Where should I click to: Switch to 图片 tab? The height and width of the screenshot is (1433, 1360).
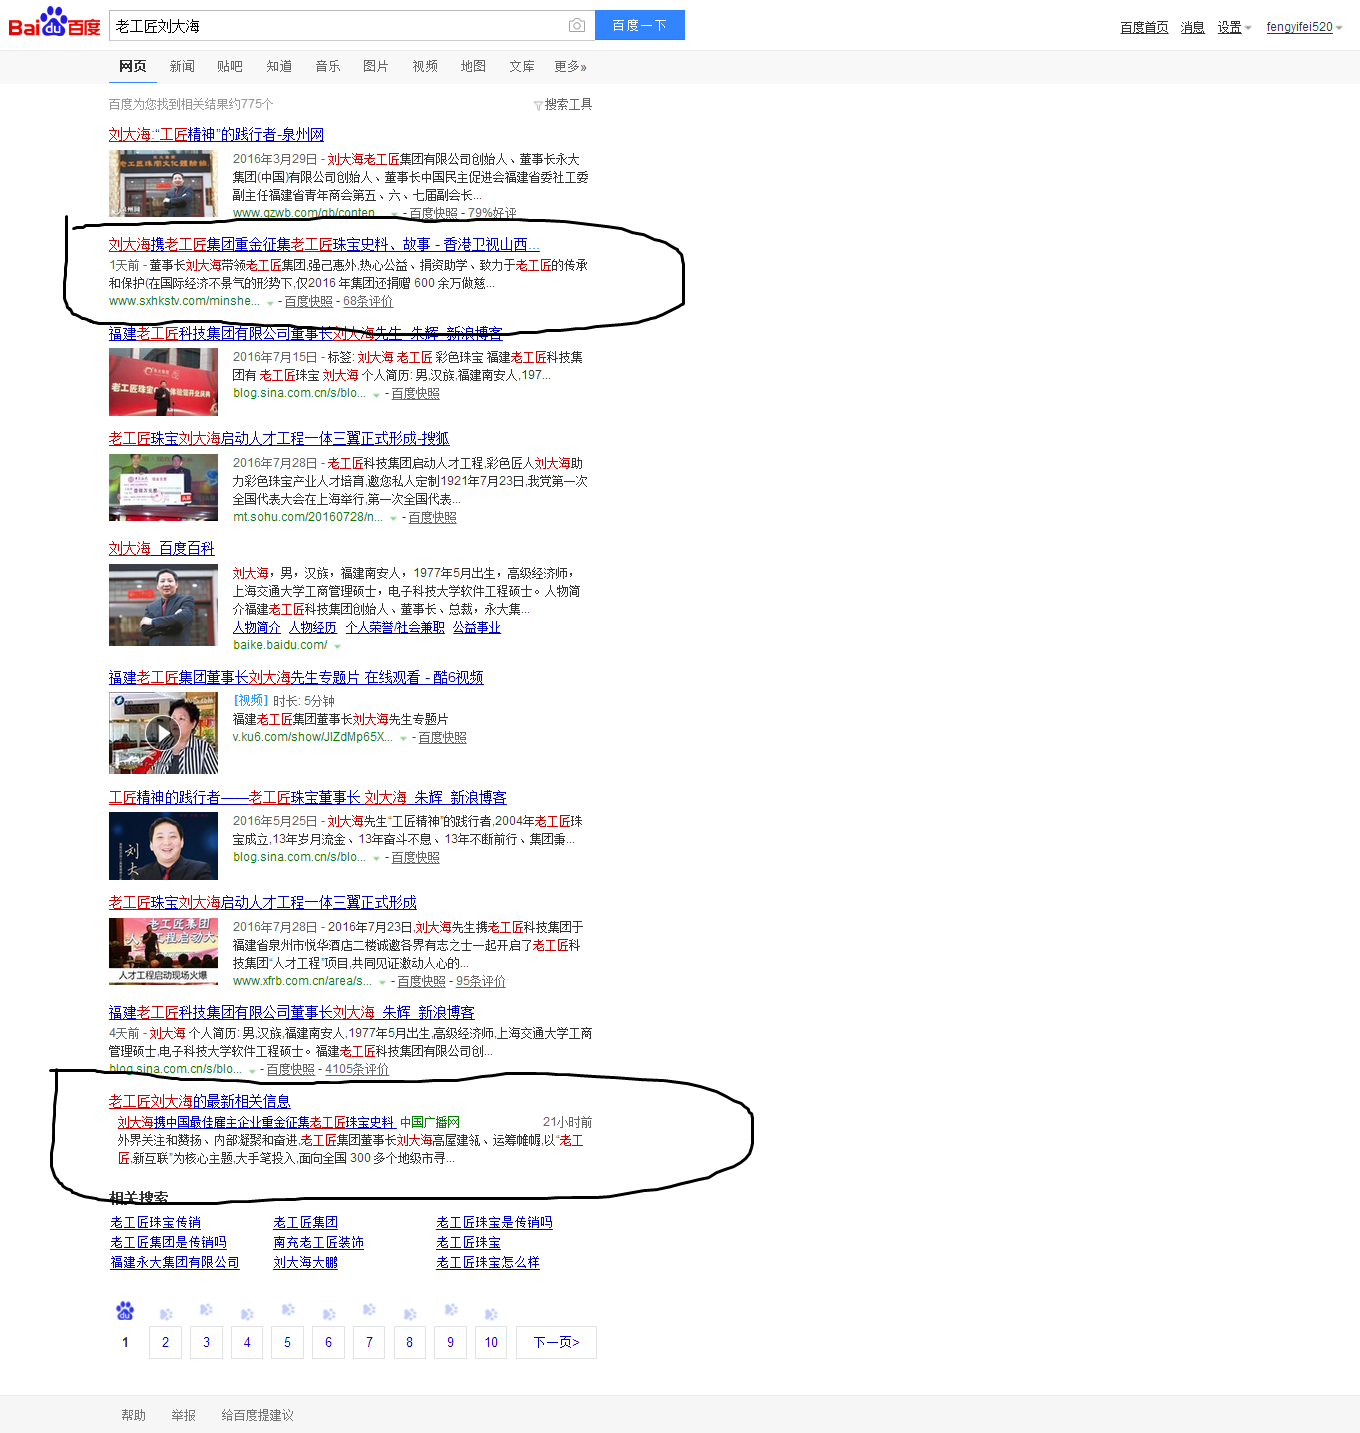click(x=376, y=66)
